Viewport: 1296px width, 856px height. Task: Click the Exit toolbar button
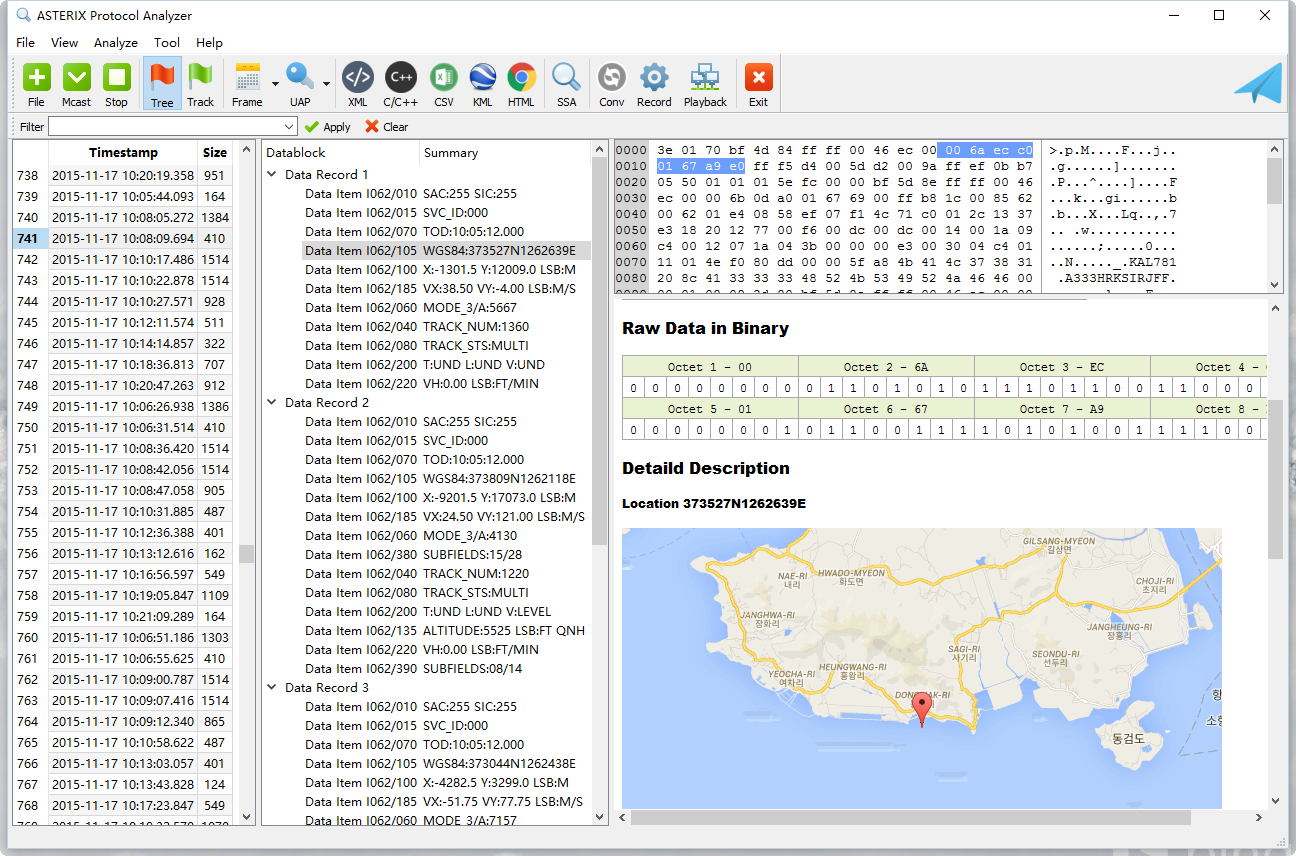click(x=759, y=85)
